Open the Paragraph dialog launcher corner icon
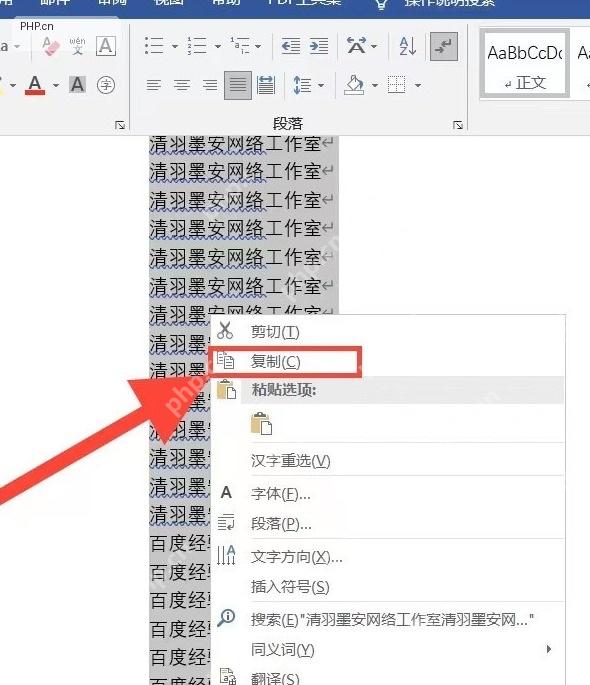 pyautogui.click(x=458, y=125)
